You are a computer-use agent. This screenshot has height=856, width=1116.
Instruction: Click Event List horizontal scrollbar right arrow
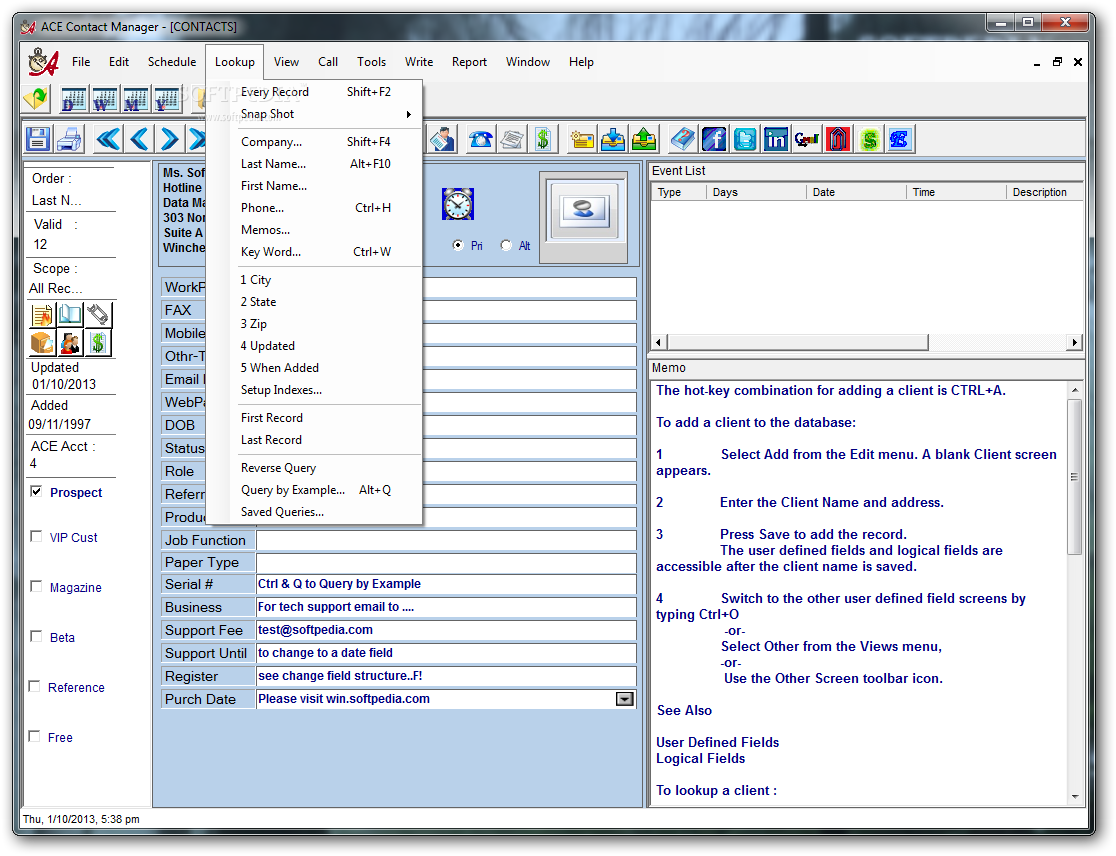[1074, 343]
